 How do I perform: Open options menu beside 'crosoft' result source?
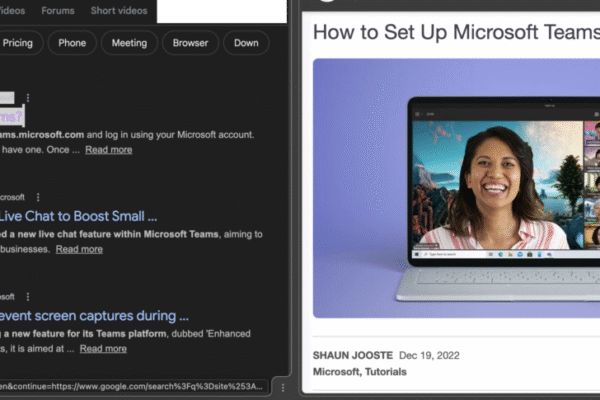(x=38, y=197)
